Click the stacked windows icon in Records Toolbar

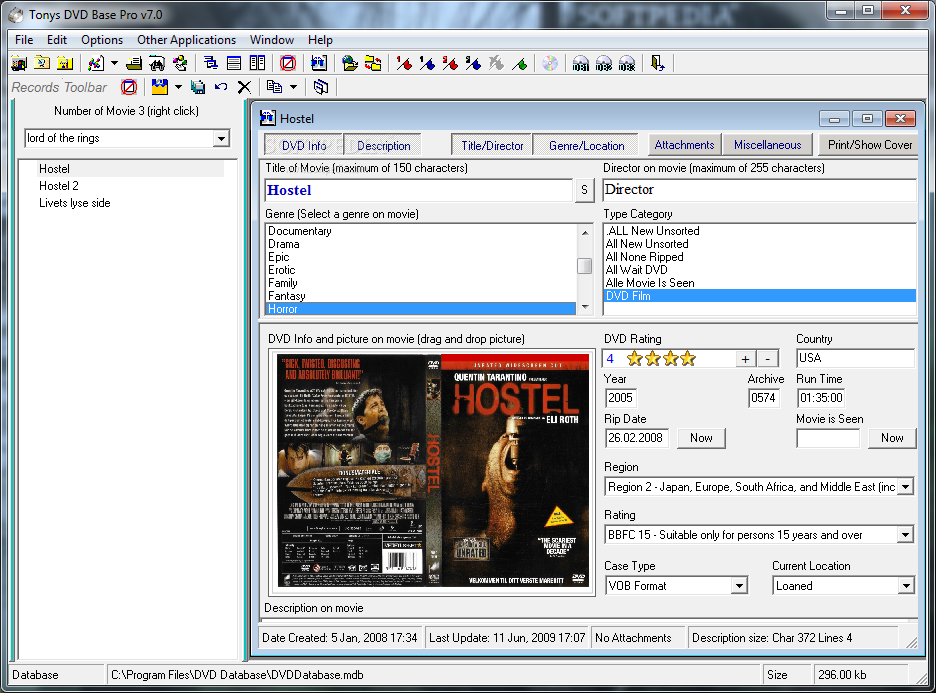point(321,87)
